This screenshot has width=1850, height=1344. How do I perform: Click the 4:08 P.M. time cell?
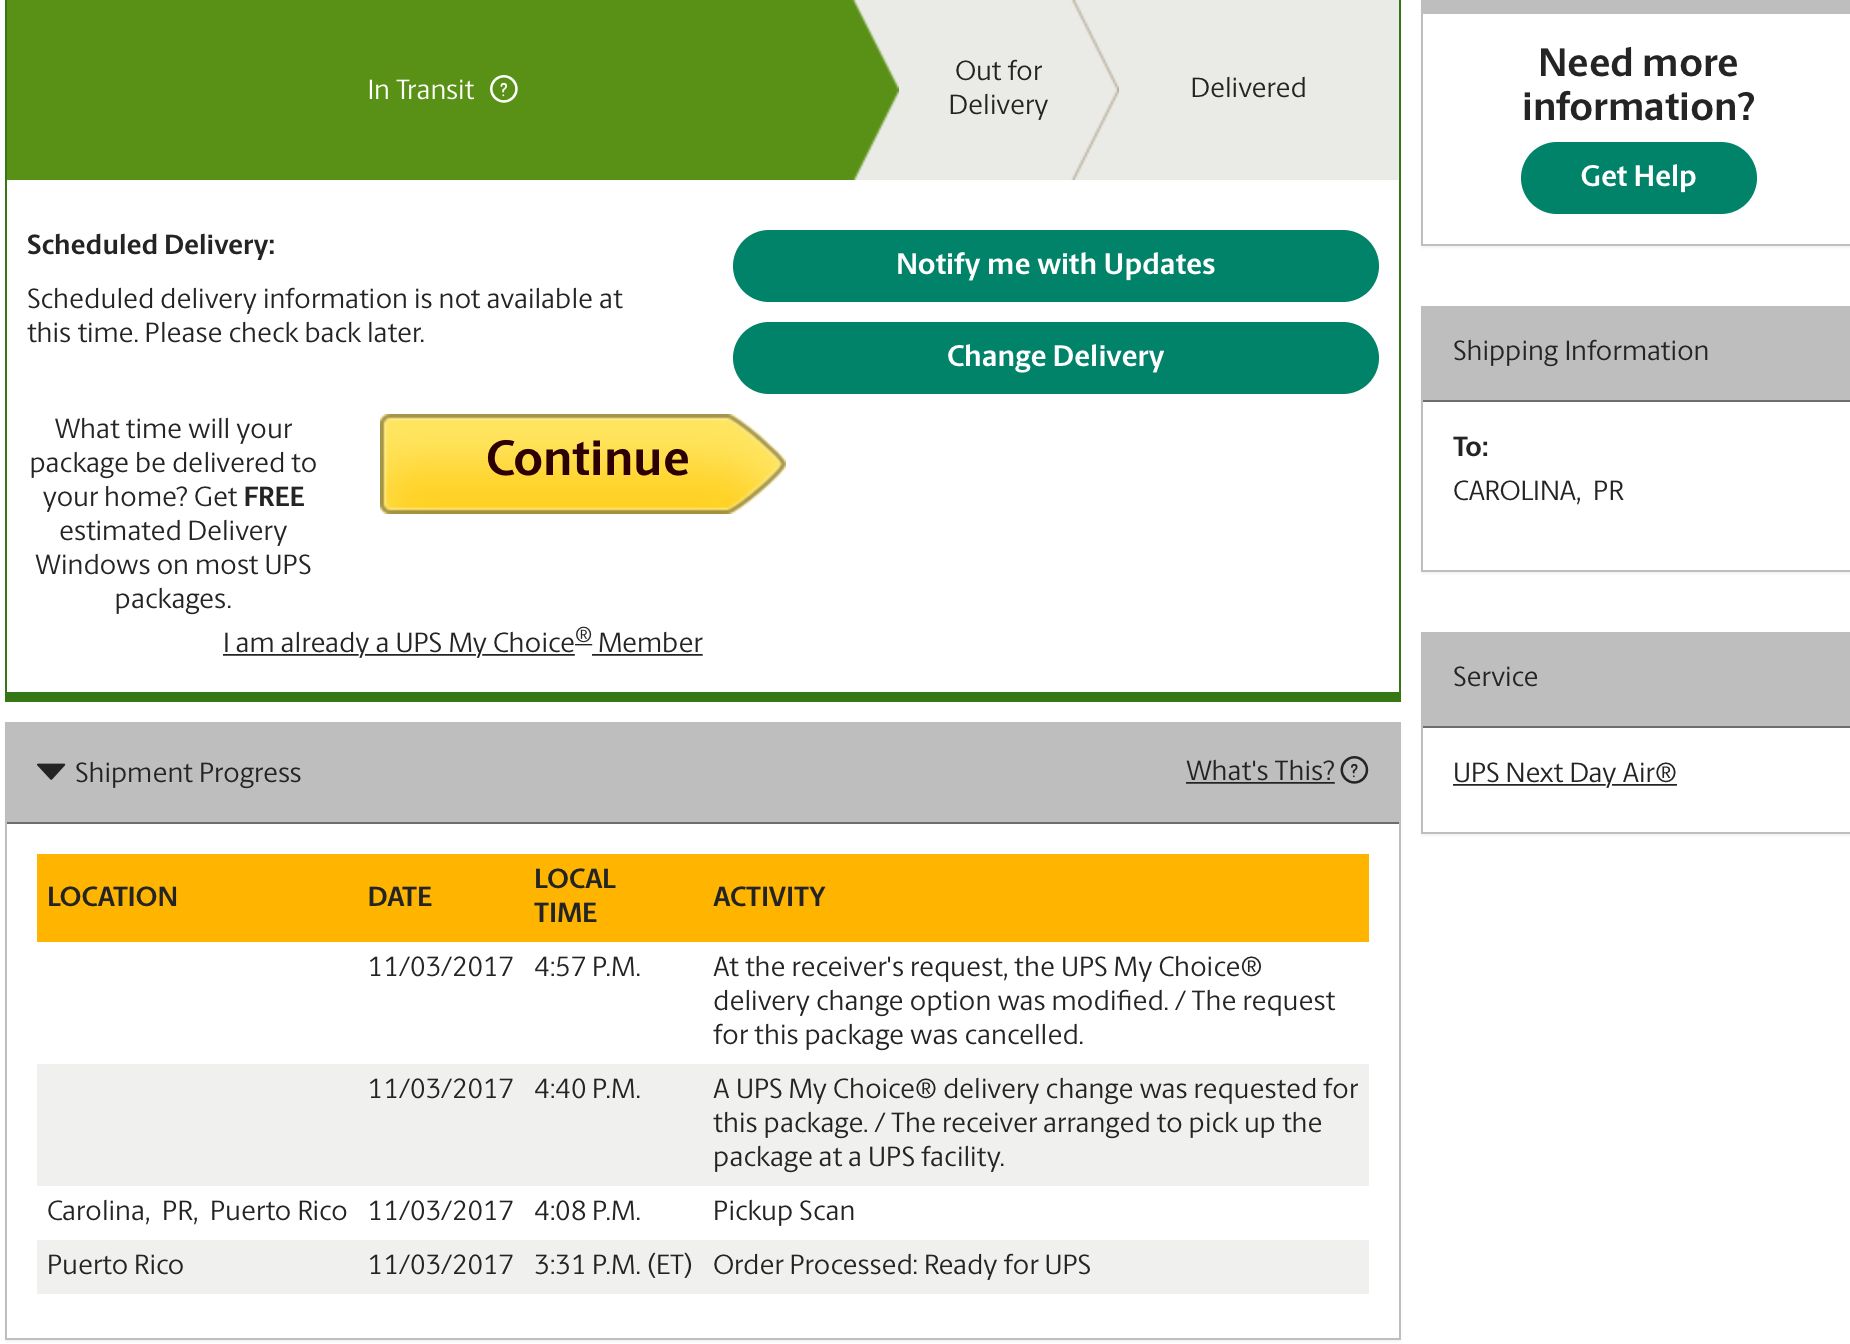[587, 1211]
